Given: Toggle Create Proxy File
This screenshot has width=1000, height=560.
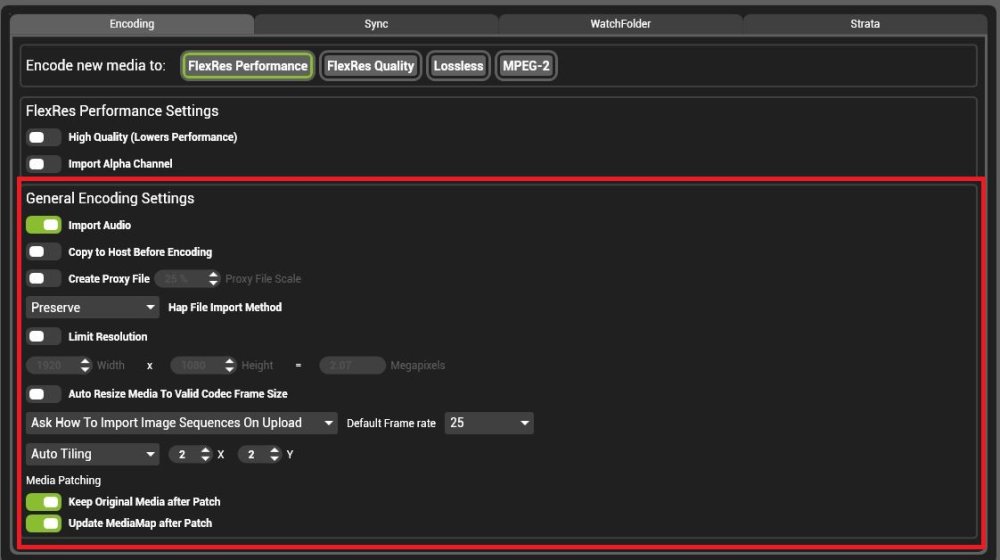Looking at the screenshot, I should 43,279.
